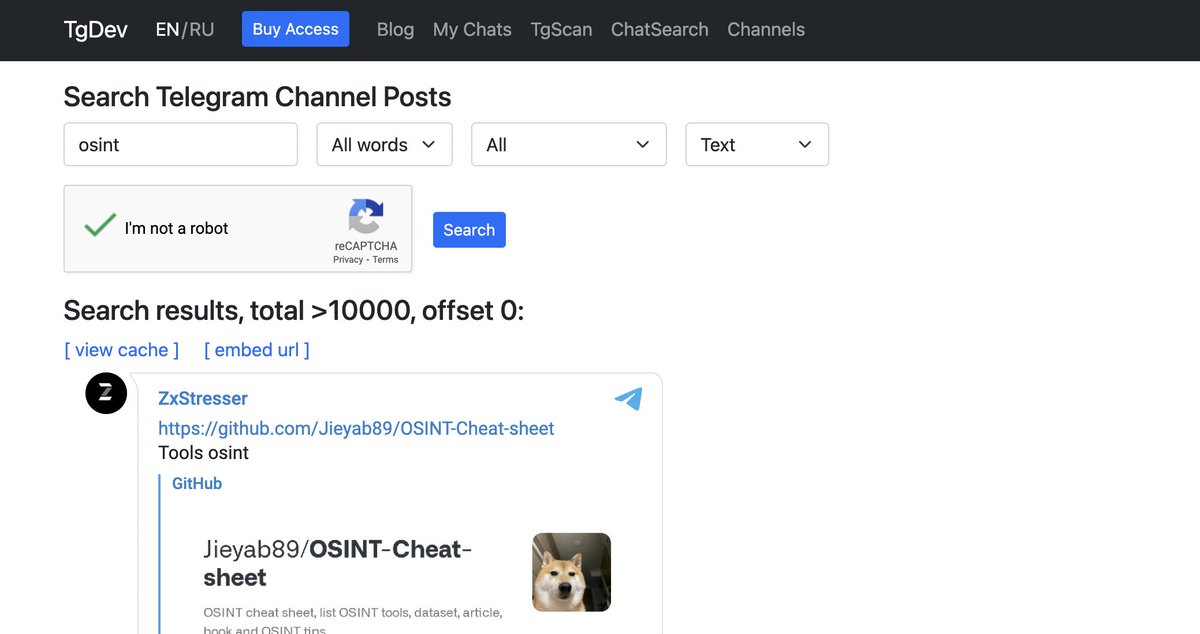The image size is (1200, 634).
Task: Focus the search field containing osint
Action: click(x=181, y=144)
